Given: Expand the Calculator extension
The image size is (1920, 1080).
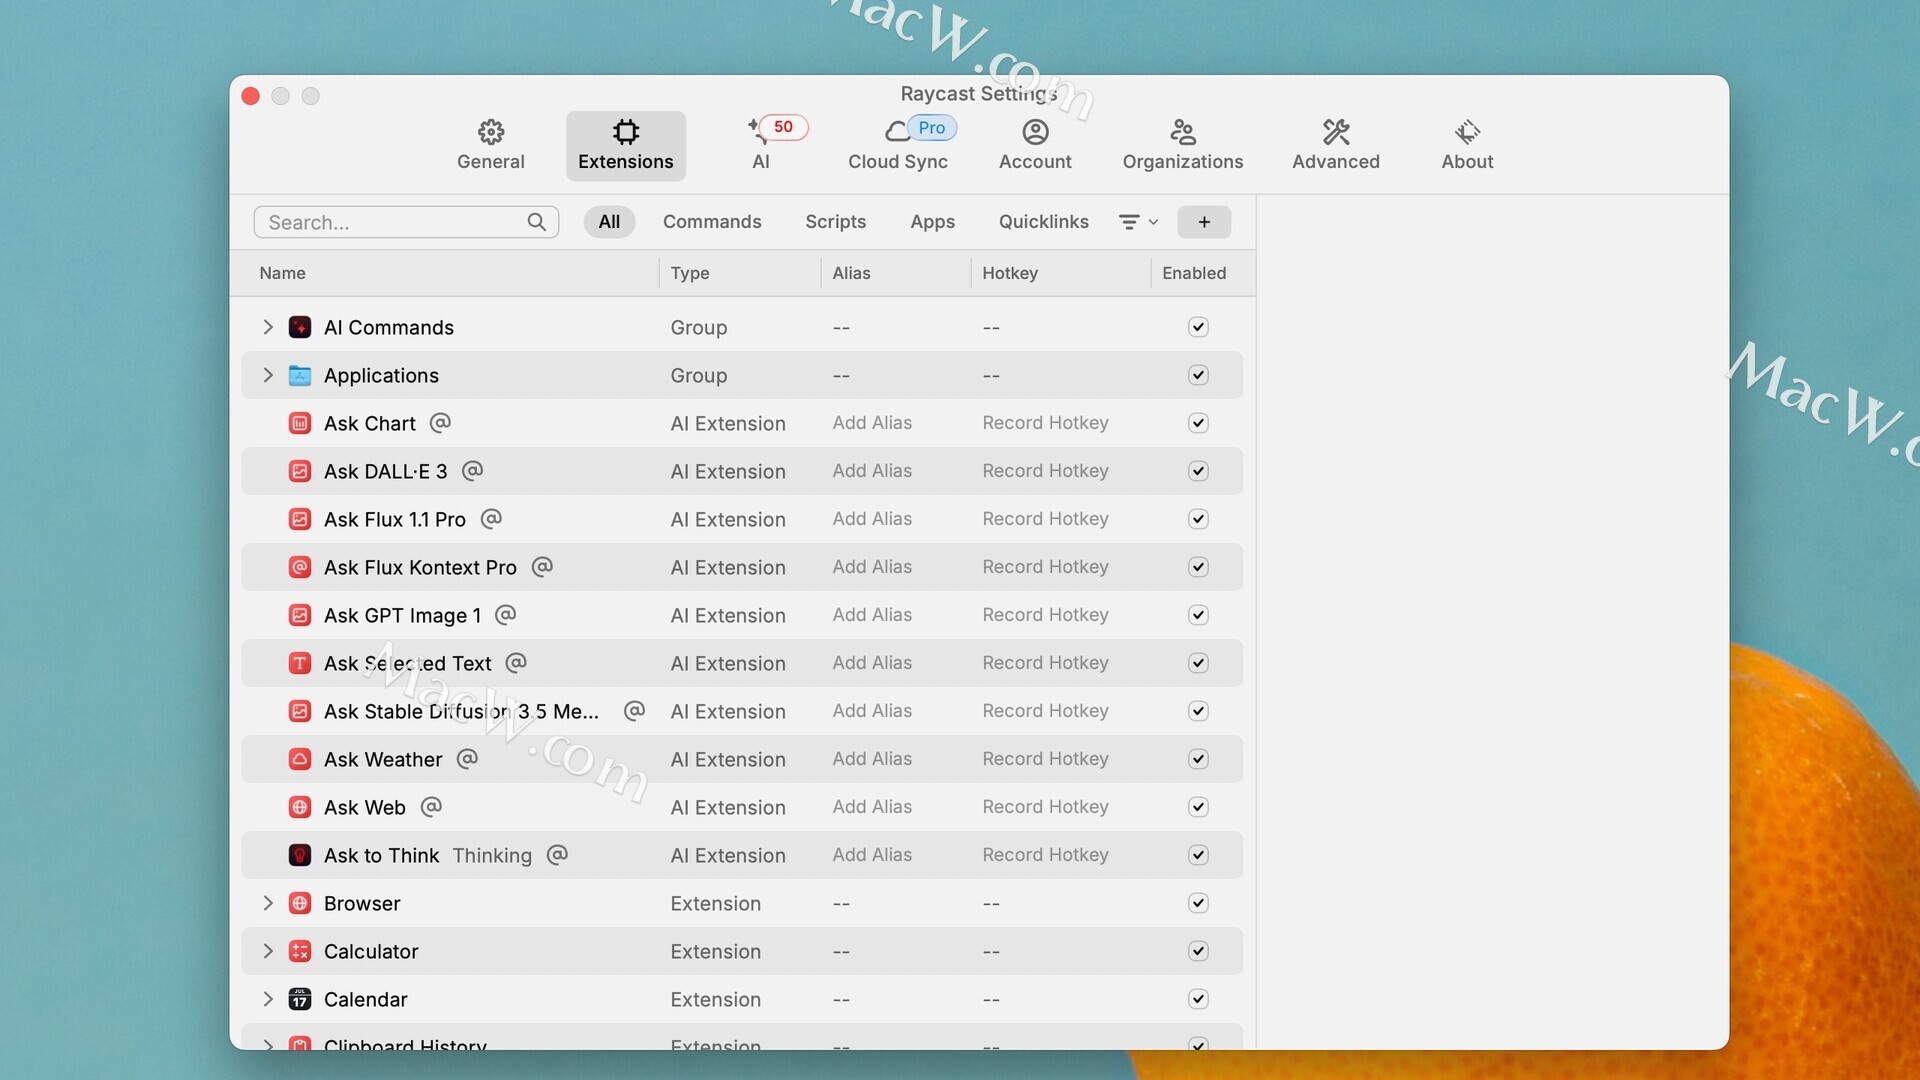Looking at the screenshot, I should pos(268,951).
